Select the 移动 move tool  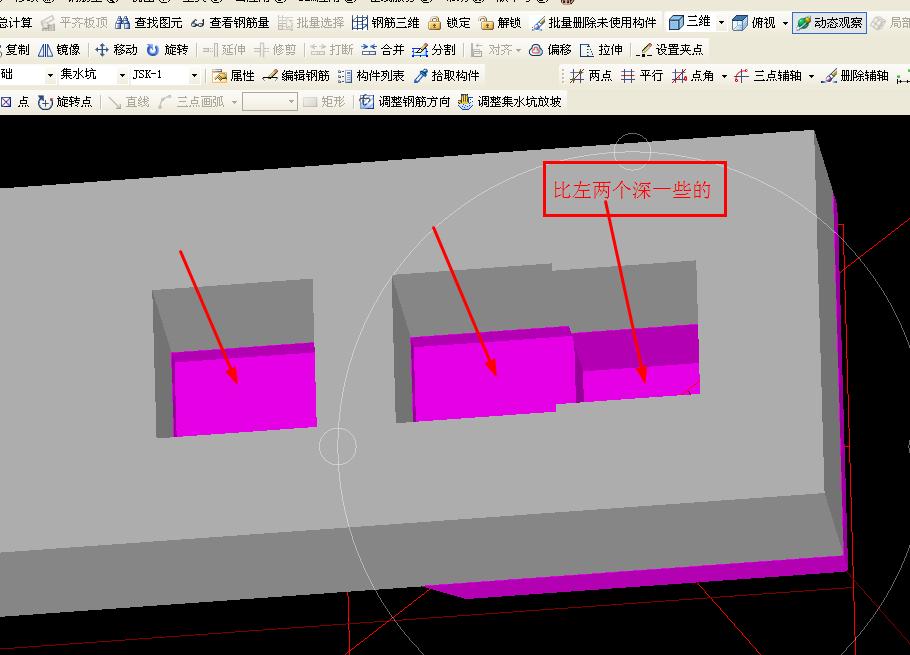point(116,50)
